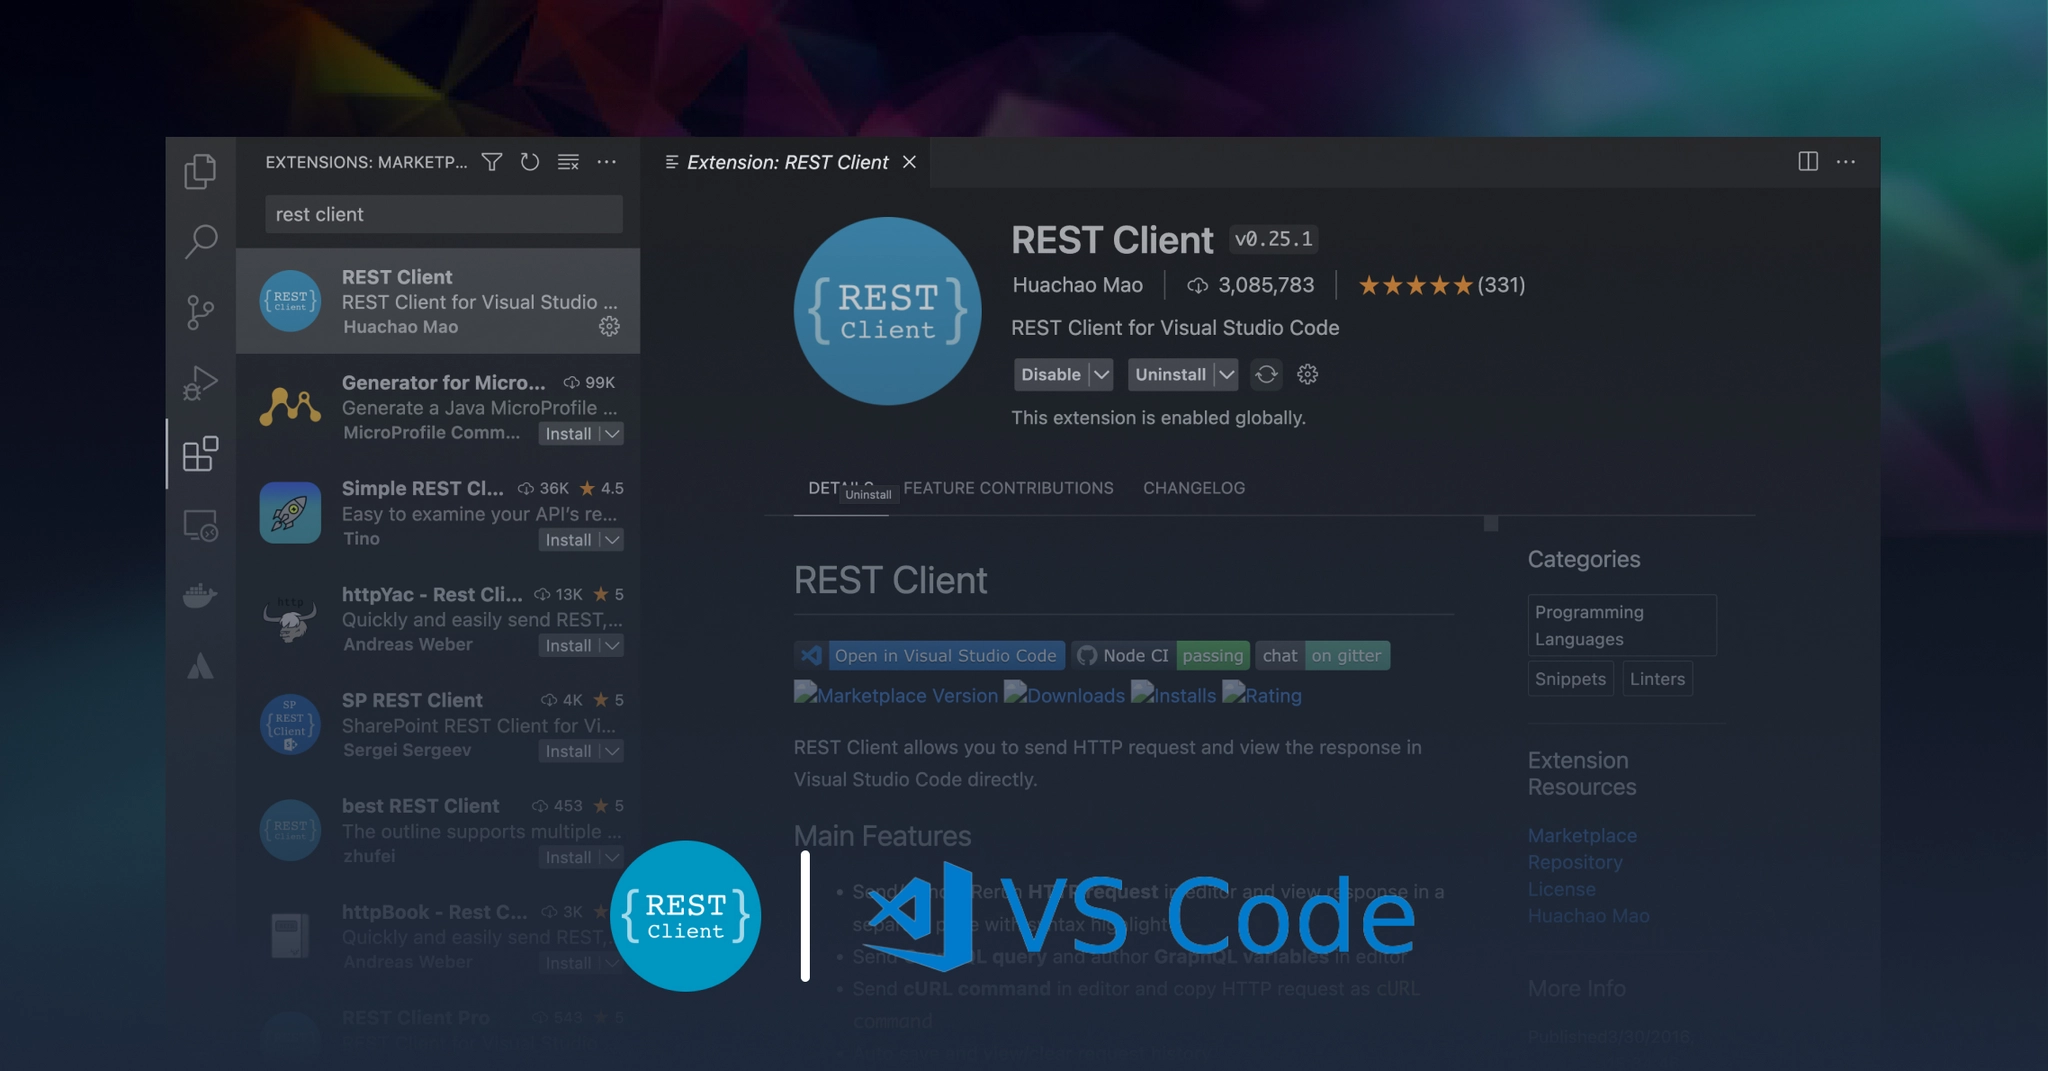Expand install options for Simple REST Client
This screenshot has width=2048, height=1071.
[x=612, y=540]
